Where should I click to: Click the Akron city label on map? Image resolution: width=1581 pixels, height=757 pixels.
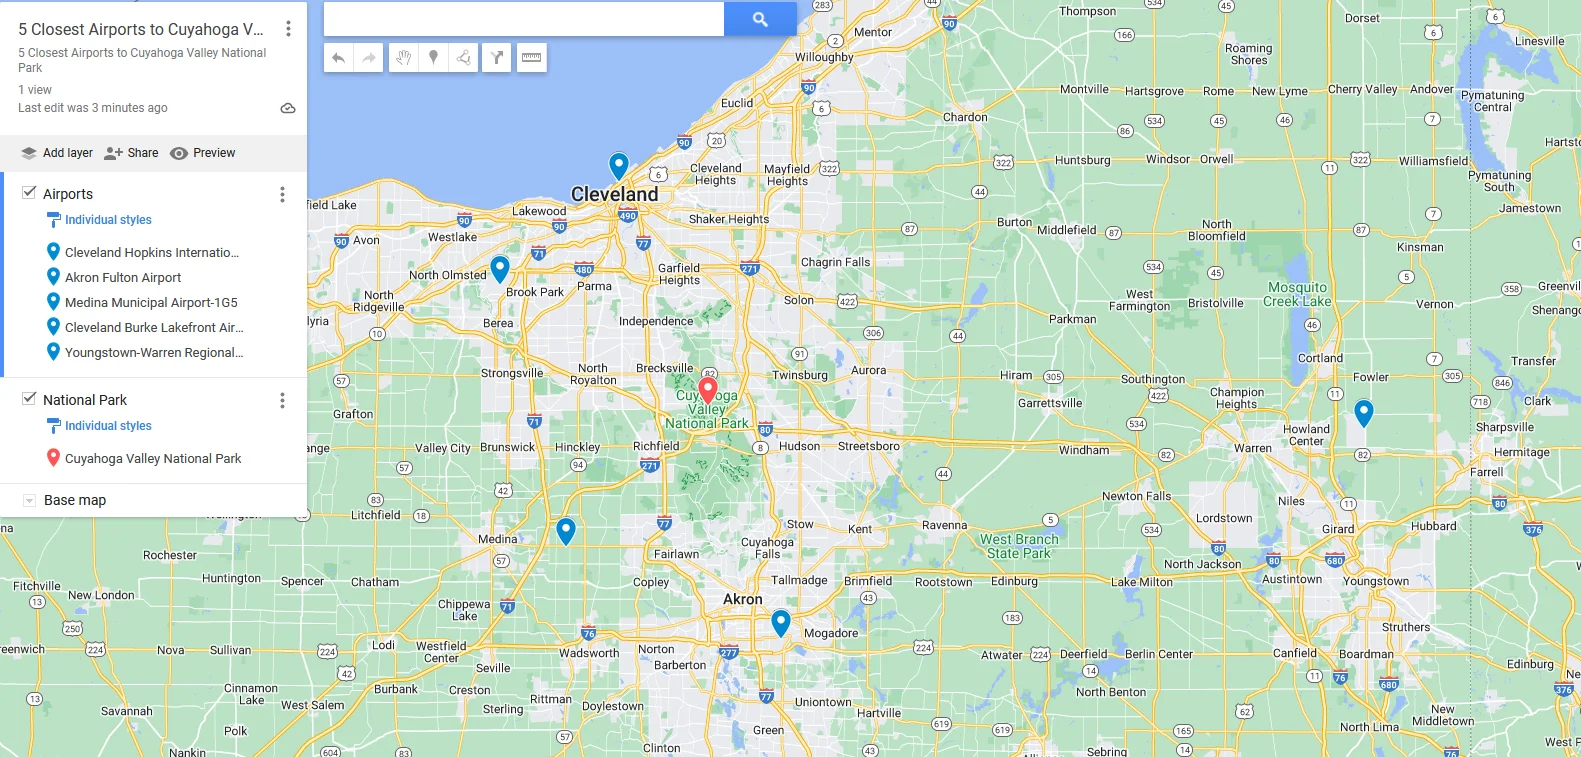coord(743,599)
